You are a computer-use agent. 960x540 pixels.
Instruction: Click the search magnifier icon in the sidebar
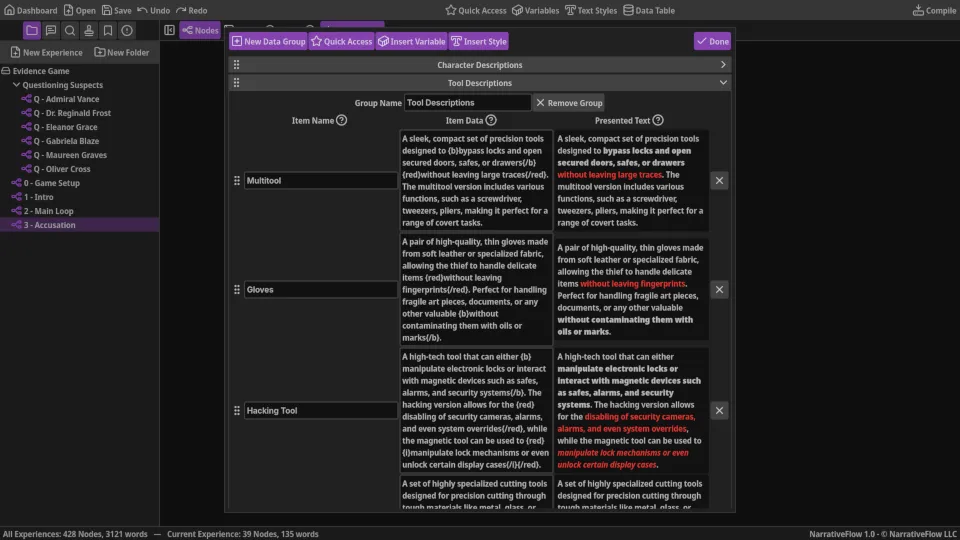pyautogui.click(x=70, y=31)
